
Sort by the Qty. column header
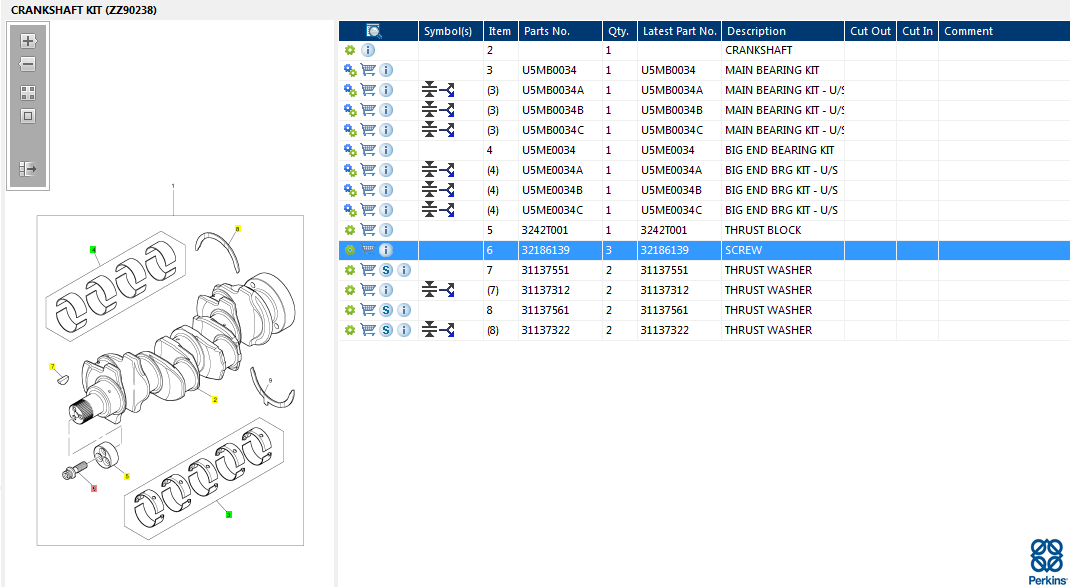[x=618, y=31]
